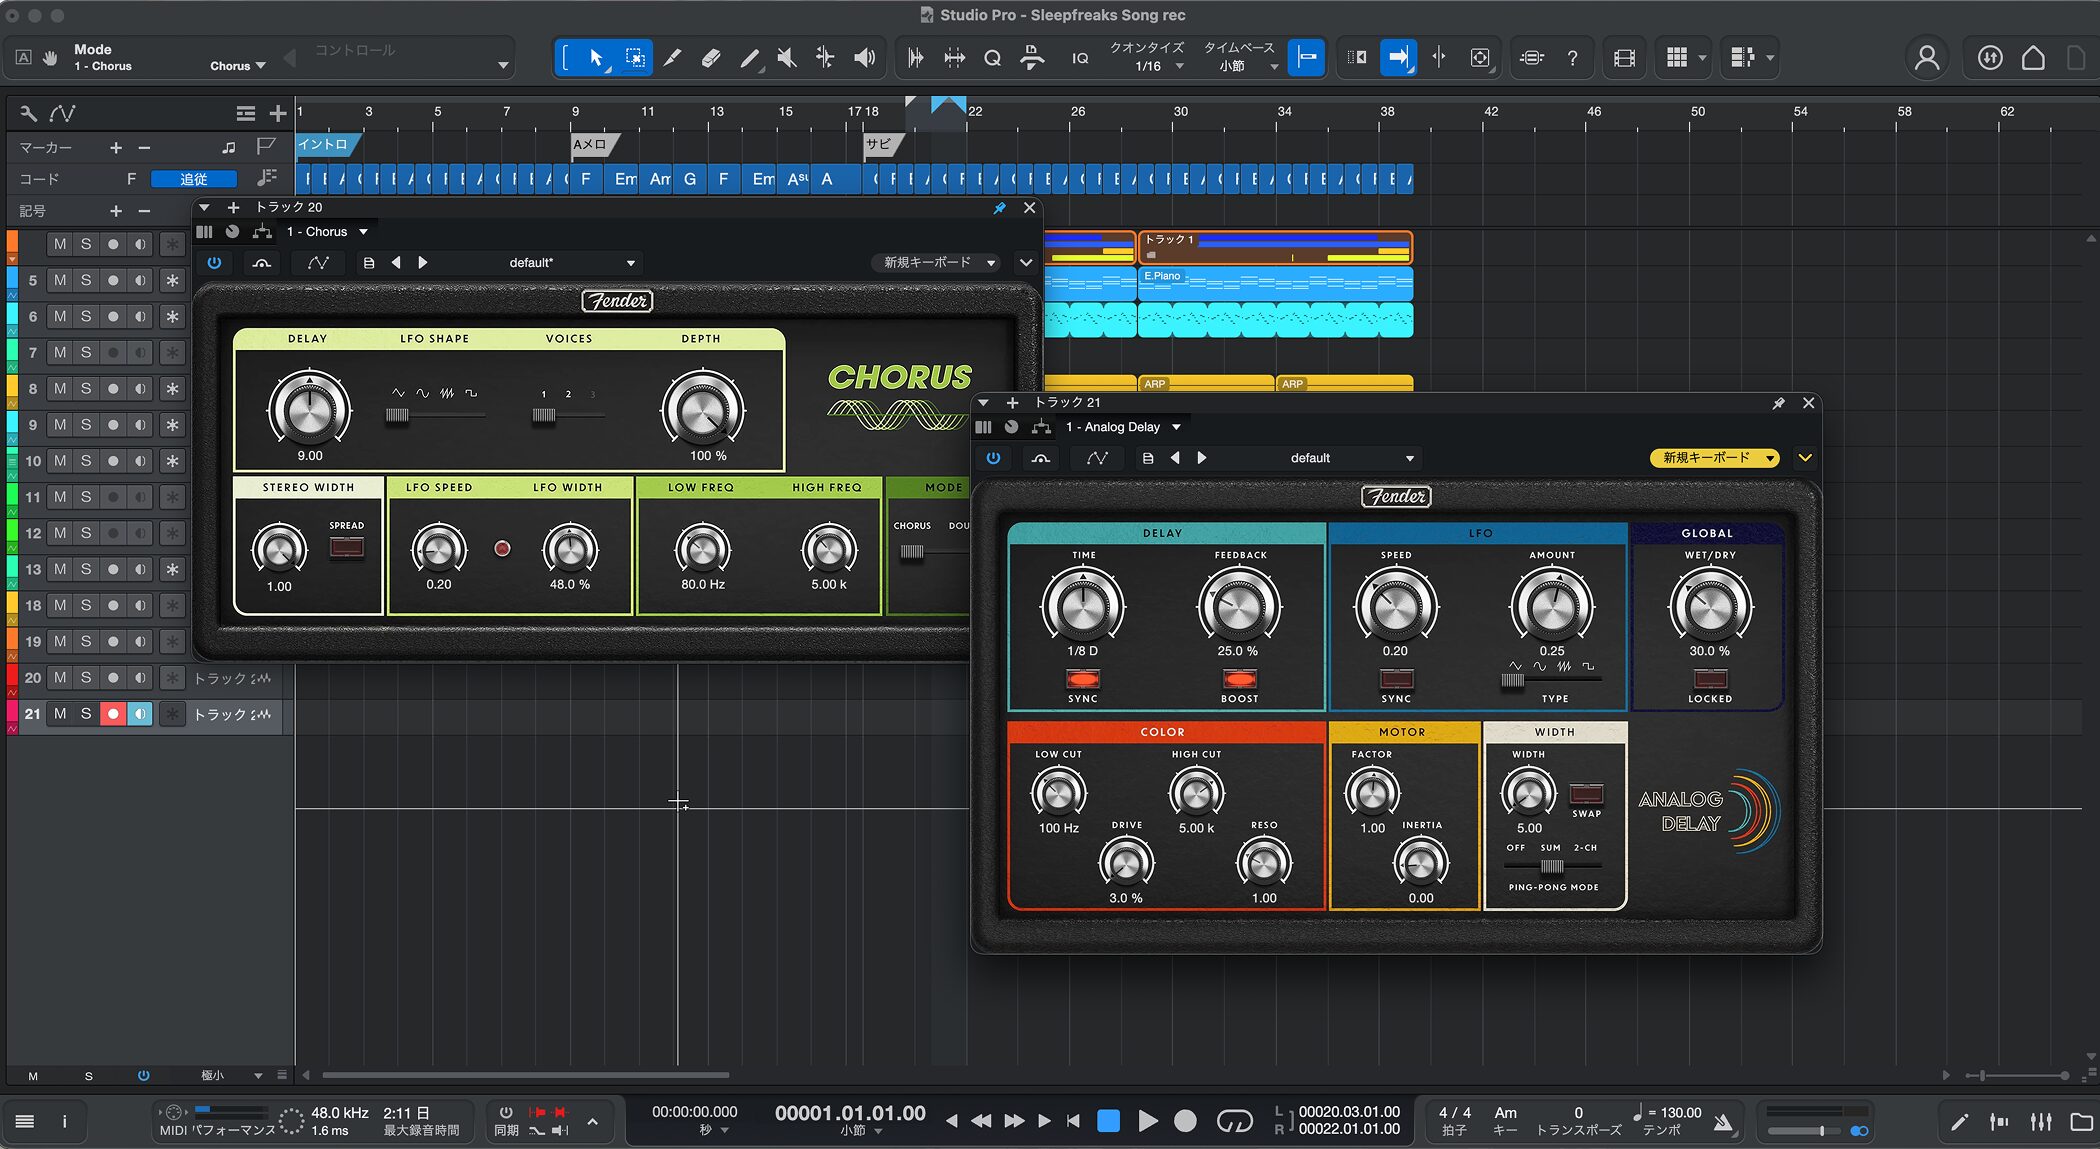Click the Aメロ arranger section marker
2100x1149 pixels.
coord(590,145)
